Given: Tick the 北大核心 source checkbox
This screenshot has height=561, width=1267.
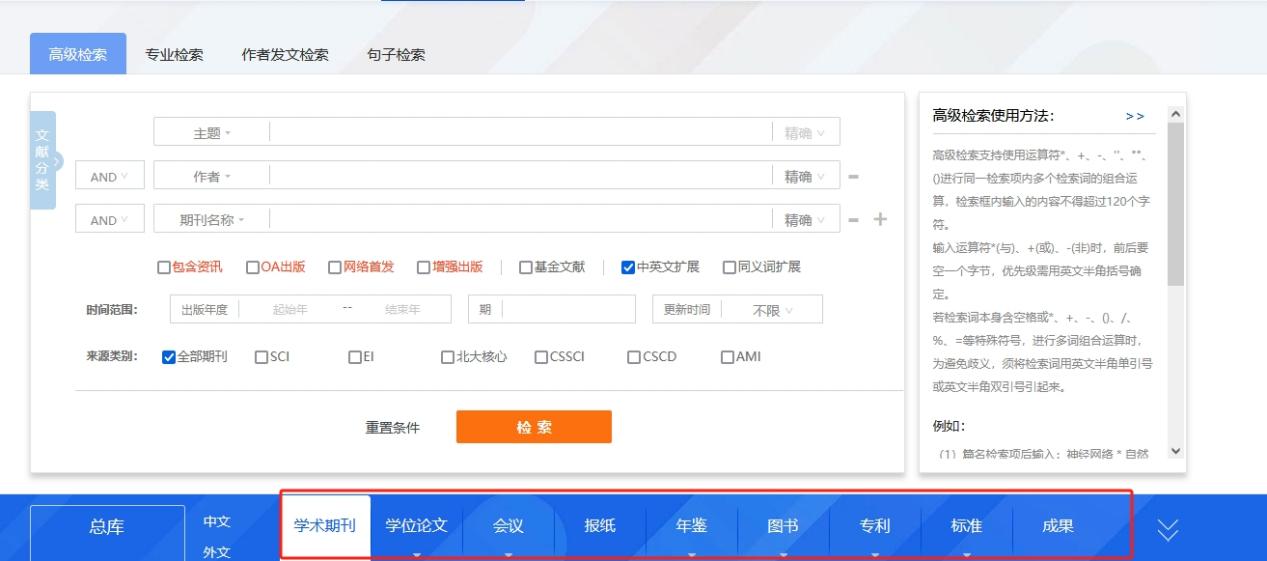Looking at the screenshot, I should point(448,357).
